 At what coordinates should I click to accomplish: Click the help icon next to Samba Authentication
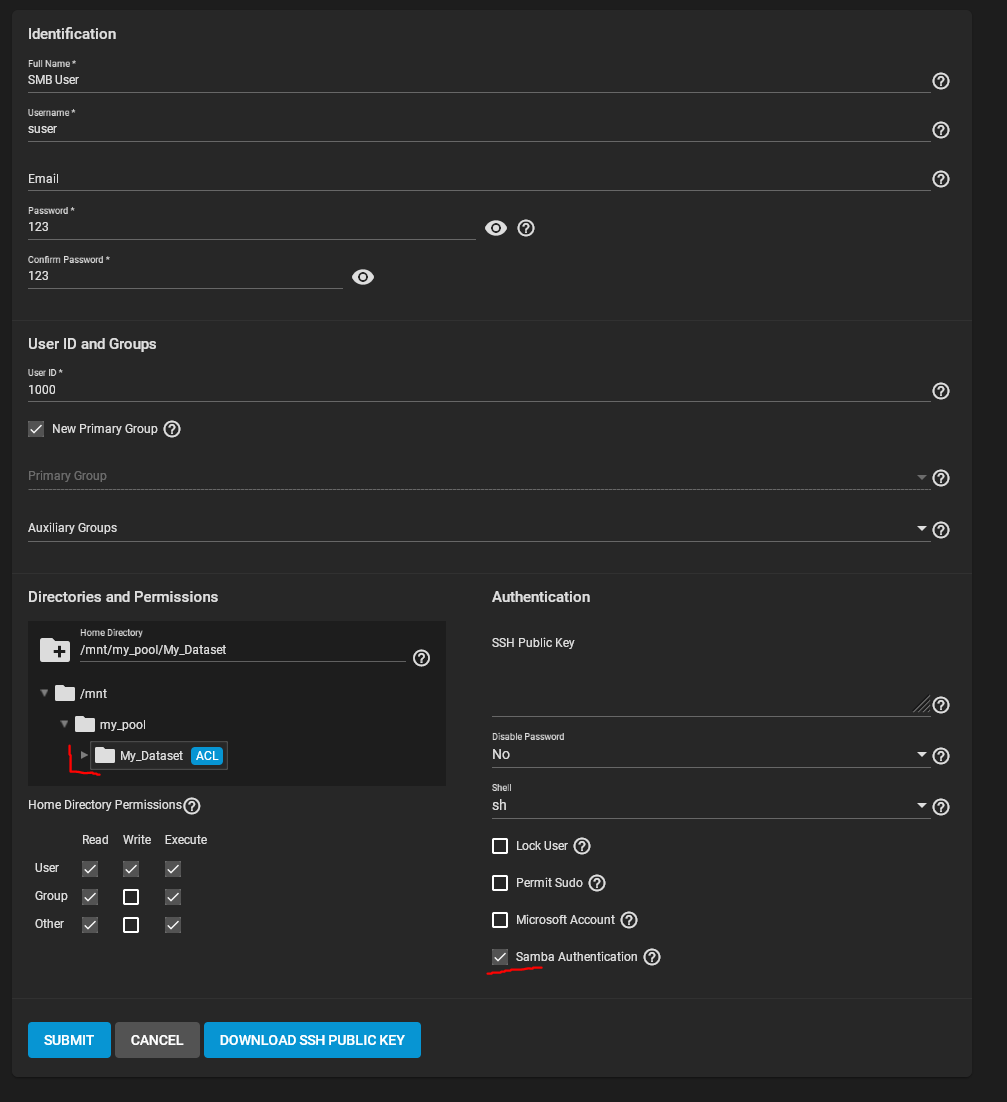coord(652,957)
